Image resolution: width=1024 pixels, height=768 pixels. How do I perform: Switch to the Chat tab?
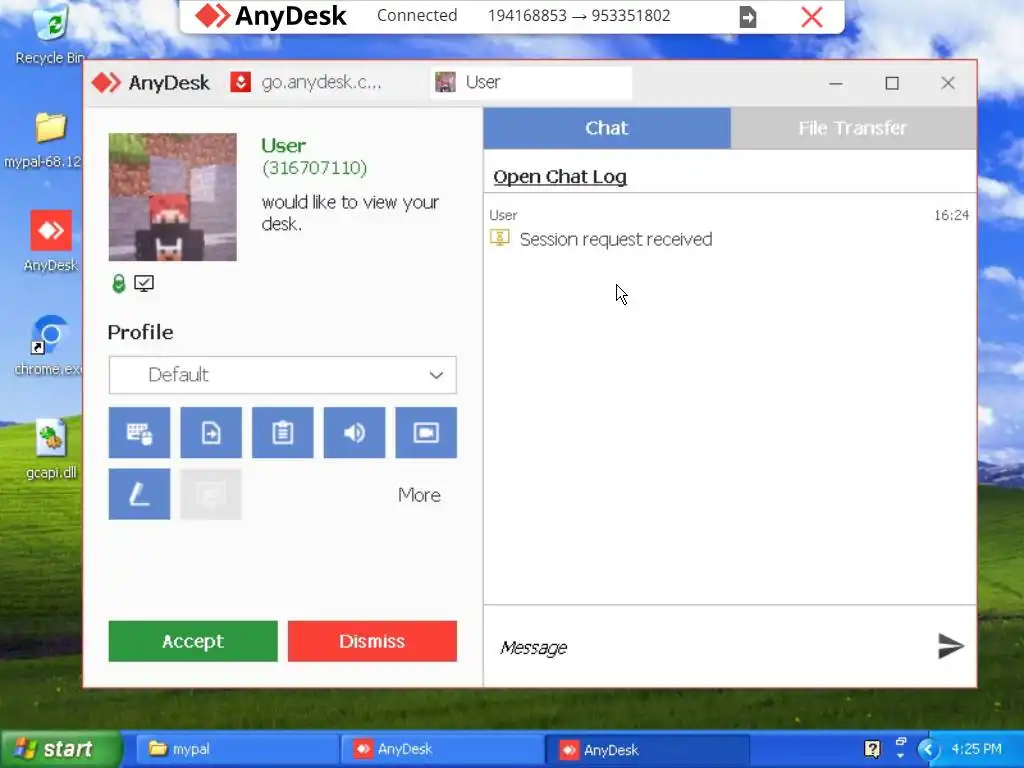(607, 128)
